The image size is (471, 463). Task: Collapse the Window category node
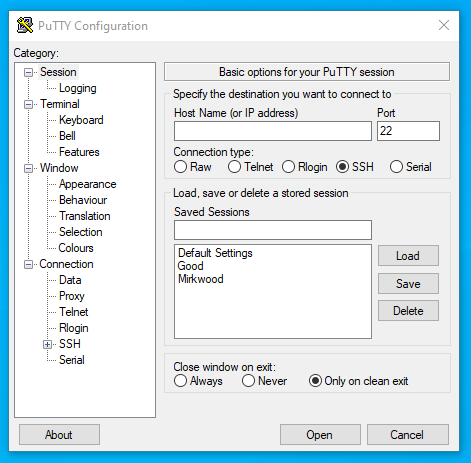[x=29, y=168]
